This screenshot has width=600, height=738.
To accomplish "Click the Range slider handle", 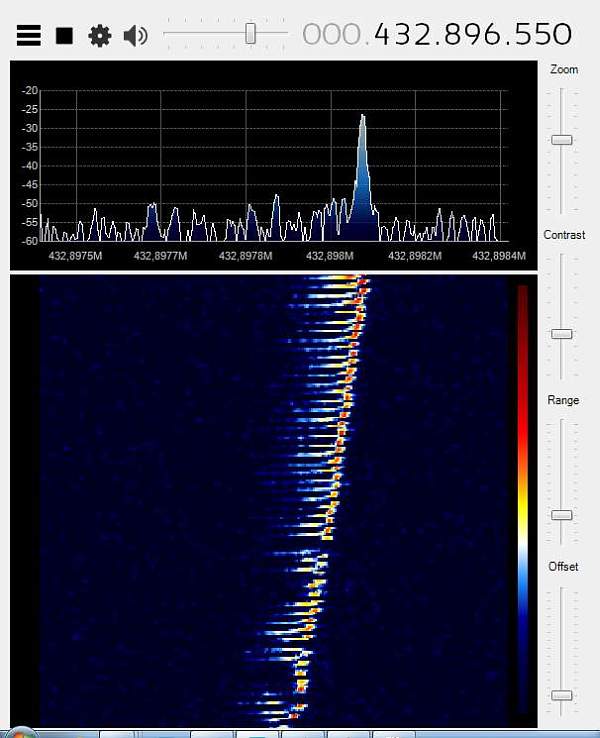I will pos(562,515).
